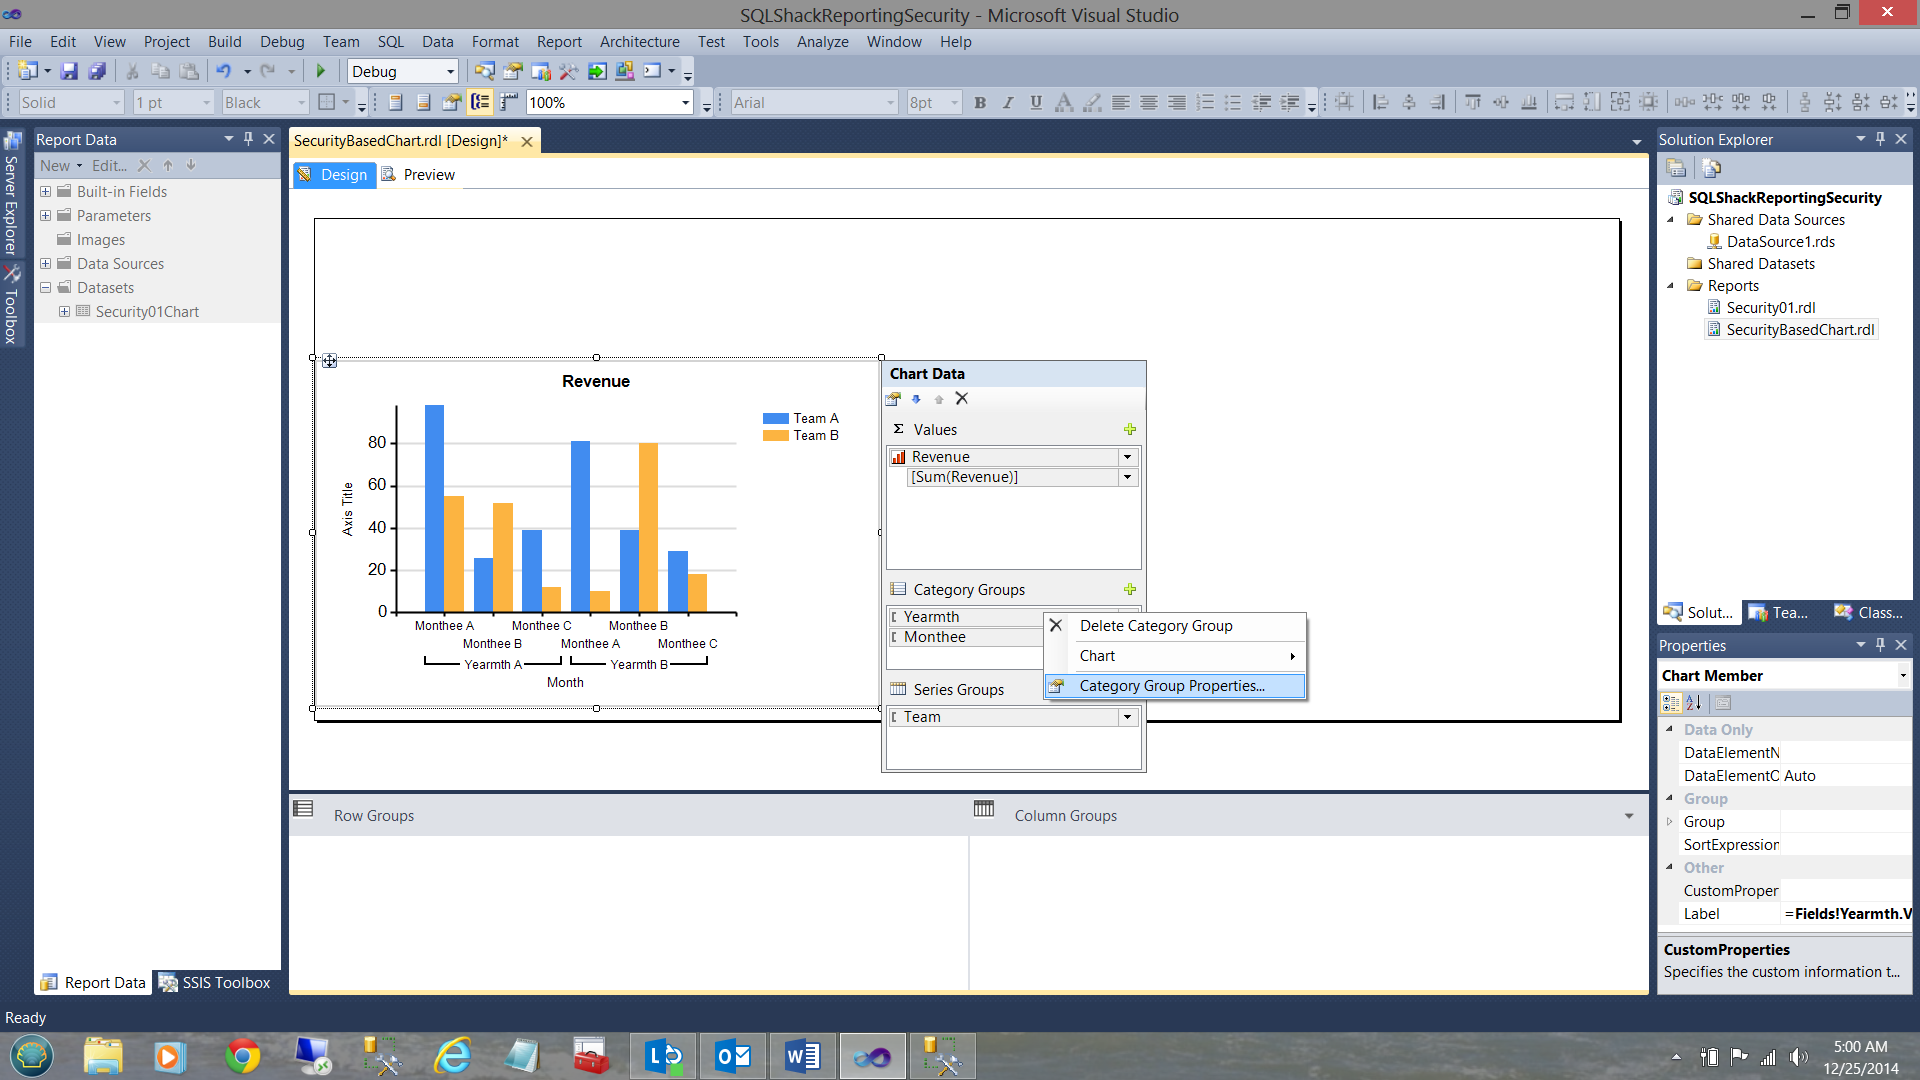Choose Category Group Properties menu entry

click(1172, 686)
